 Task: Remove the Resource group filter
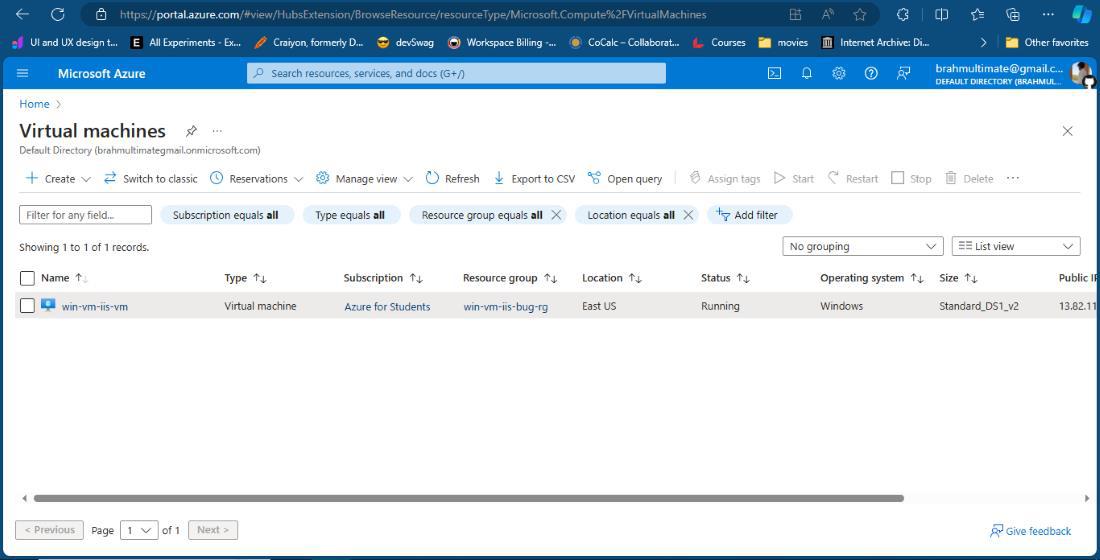(x=556, y=215)
